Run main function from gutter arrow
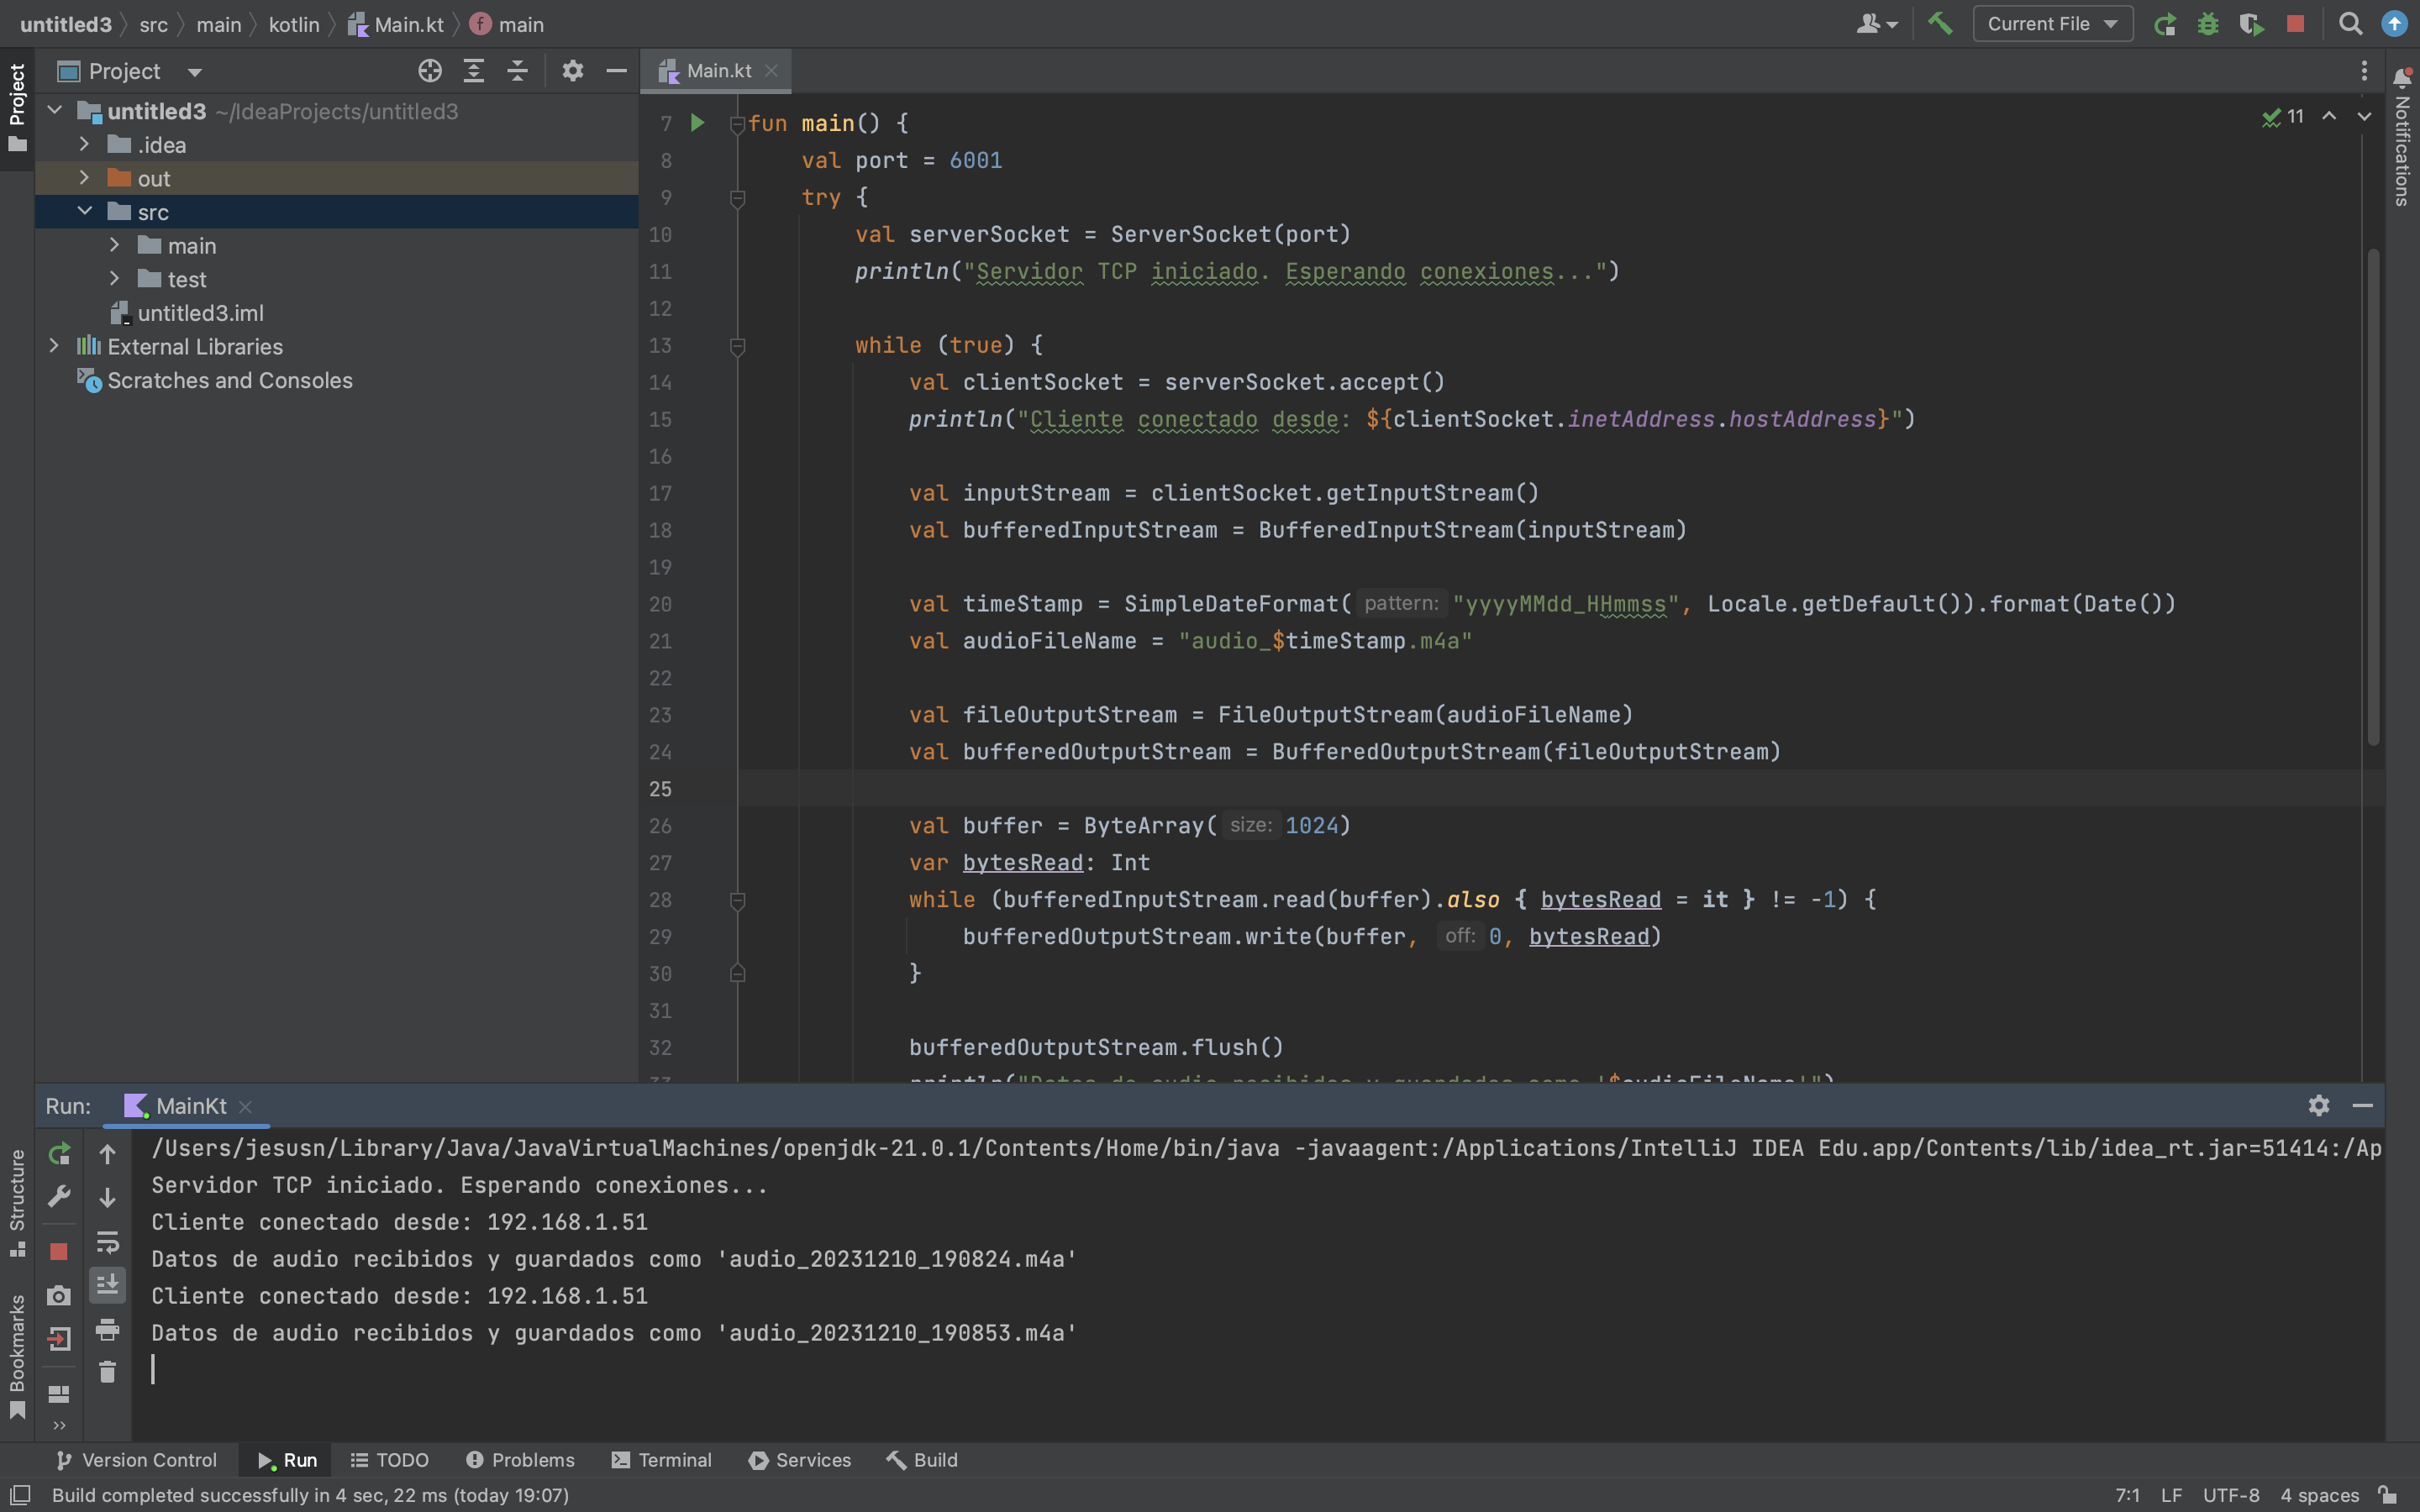The height and width of the screenshot is (1512, 2420). pos(698,123)
